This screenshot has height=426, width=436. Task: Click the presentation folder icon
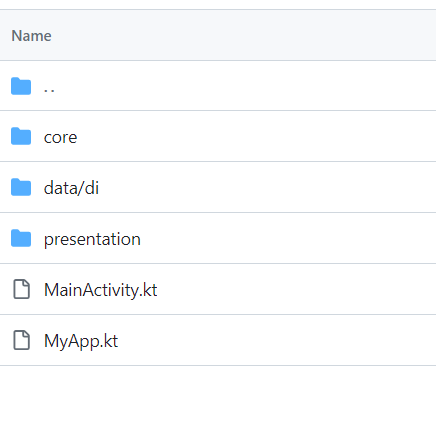click(21, 238)
